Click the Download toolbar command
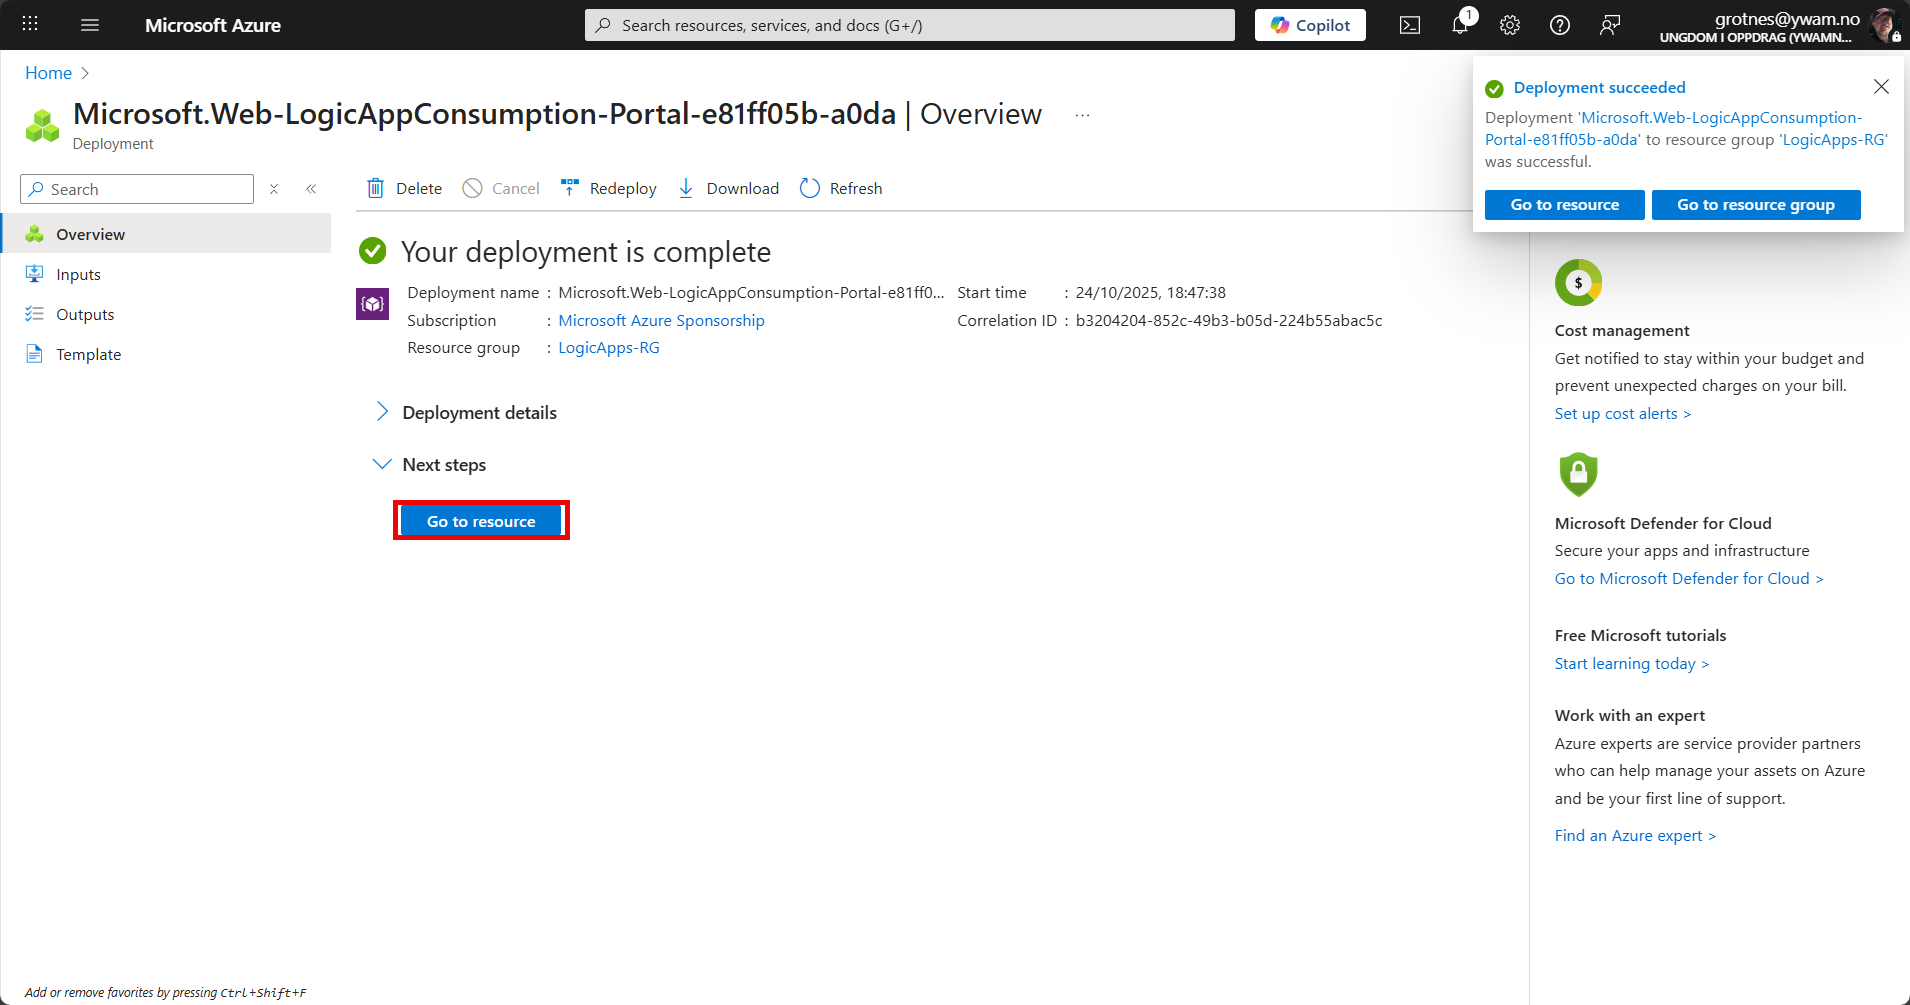 pos(728,188)
